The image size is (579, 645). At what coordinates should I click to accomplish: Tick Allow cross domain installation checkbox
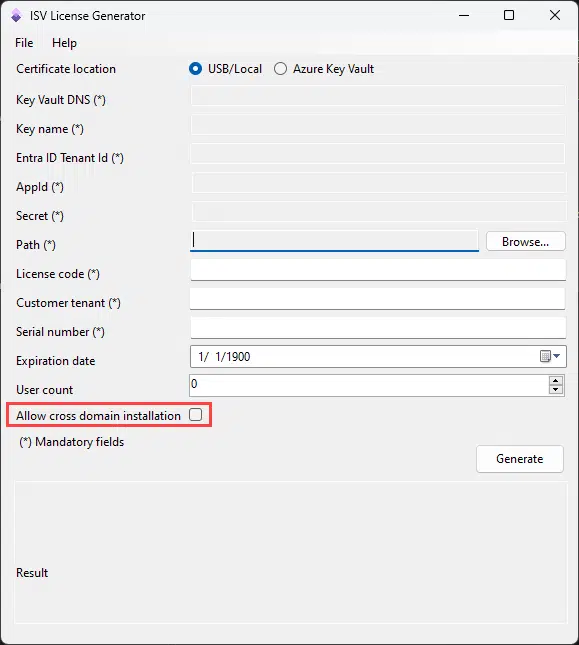click(196, 415)
